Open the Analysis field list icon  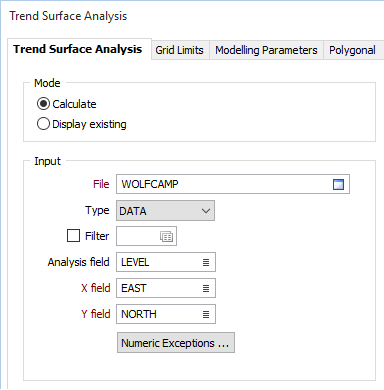pyautogui.click(x=206, y=262)
